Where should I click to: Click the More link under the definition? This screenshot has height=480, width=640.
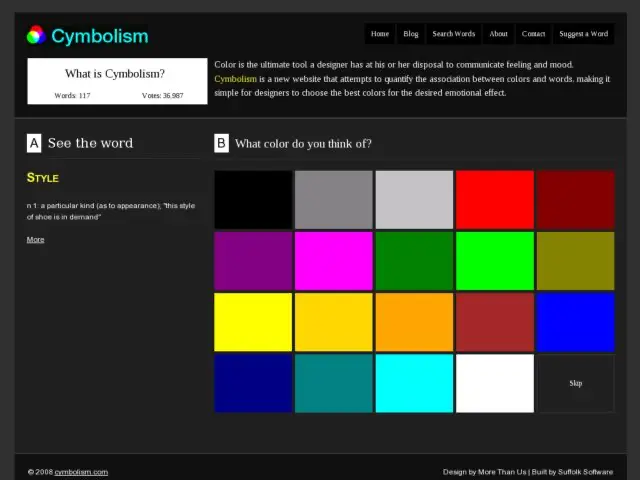(36, 240)
